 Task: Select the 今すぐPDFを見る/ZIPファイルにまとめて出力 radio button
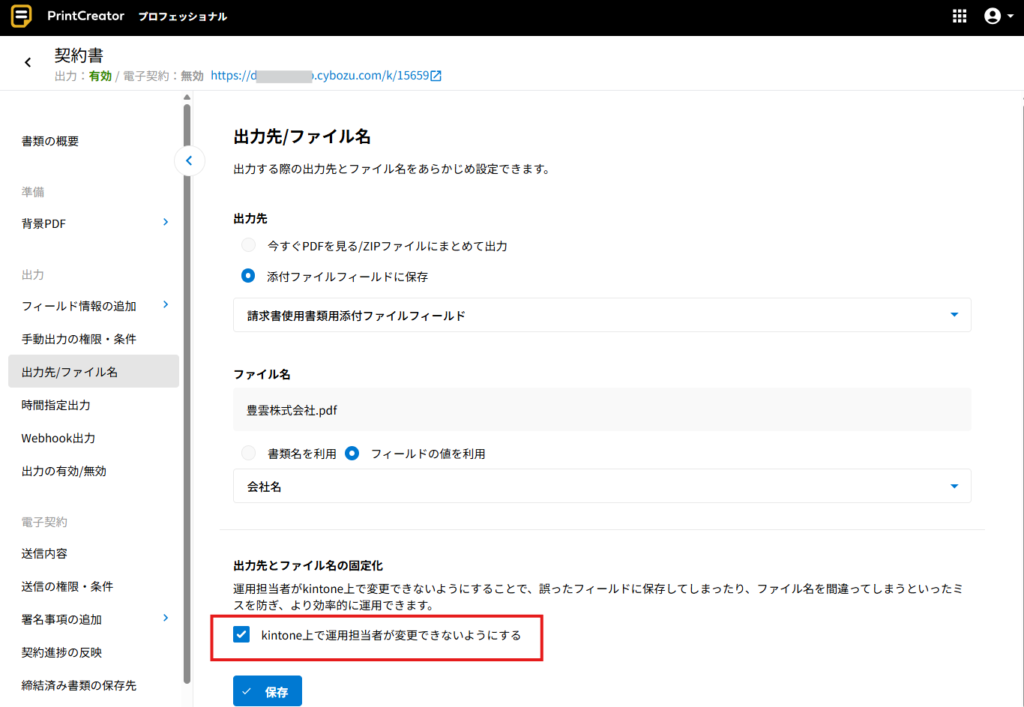click(x=248, y=245)
